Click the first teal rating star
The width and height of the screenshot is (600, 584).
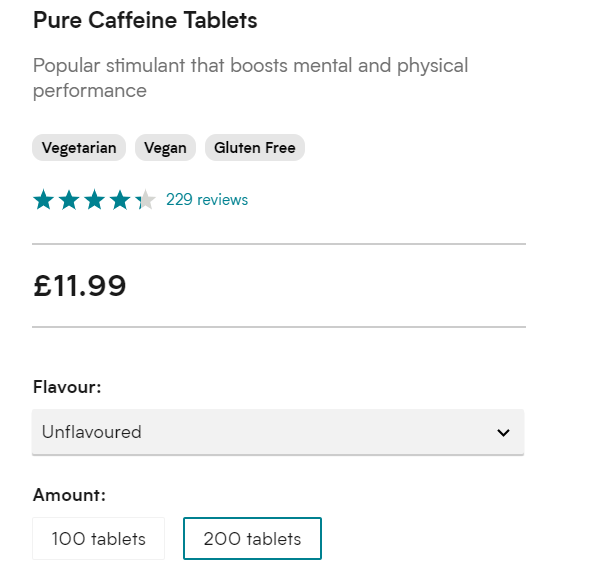(43, 200)
